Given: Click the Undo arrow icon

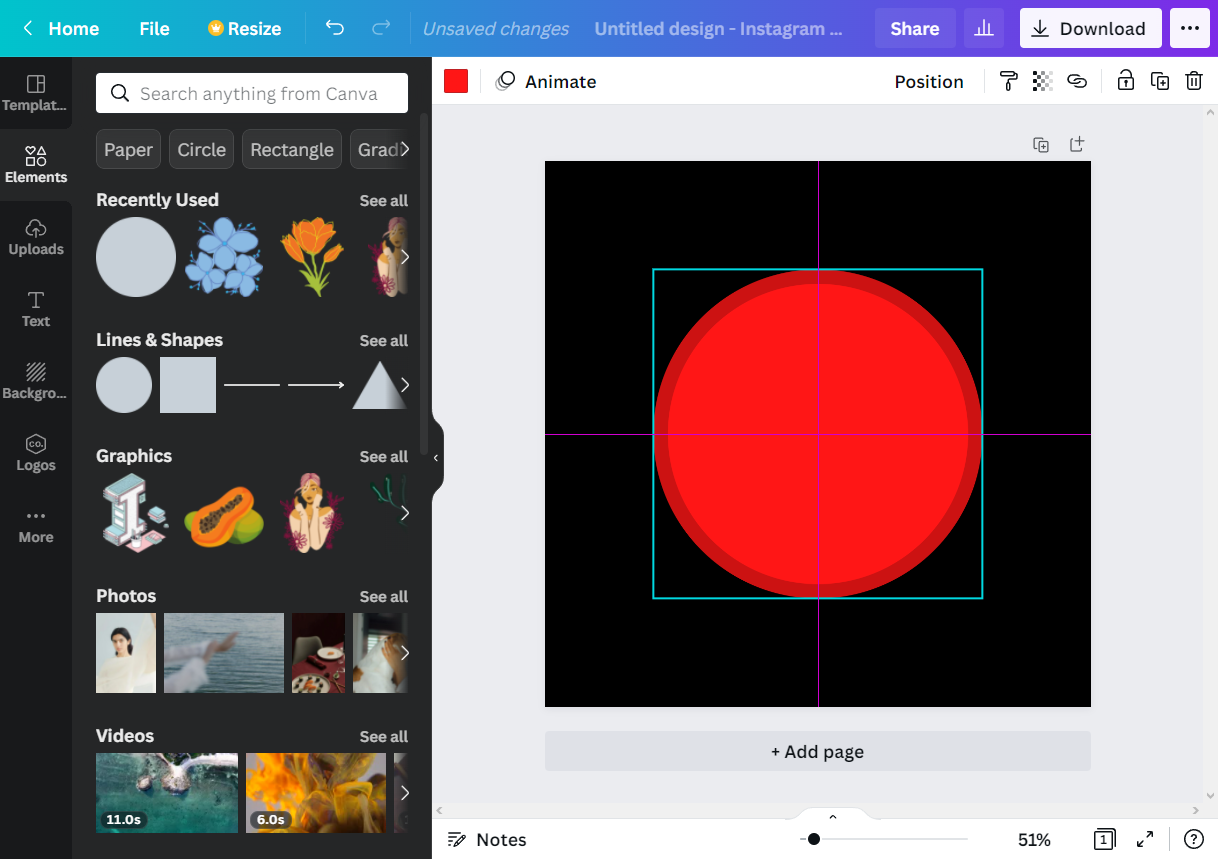Looking at the screenshot, I should coord(335,28).
